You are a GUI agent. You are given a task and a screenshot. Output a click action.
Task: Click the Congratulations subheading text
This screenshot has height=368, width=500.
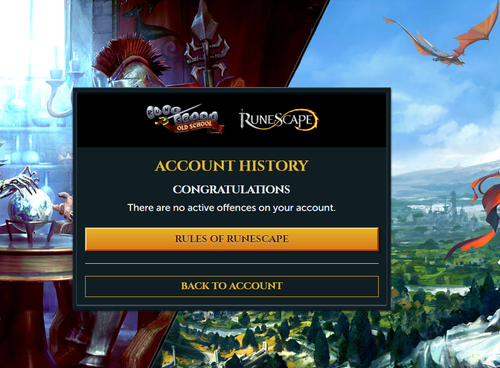[232, 189]
